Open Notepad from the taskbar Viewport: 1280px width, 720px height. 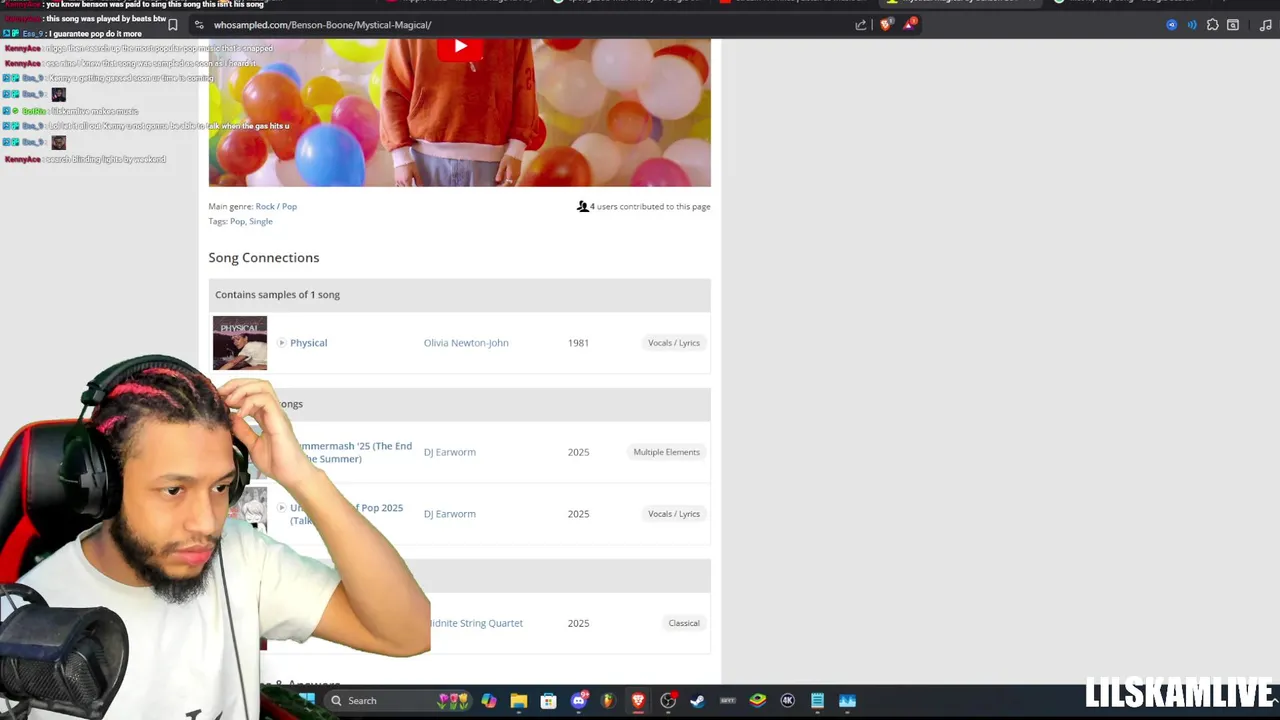(817, 701)
